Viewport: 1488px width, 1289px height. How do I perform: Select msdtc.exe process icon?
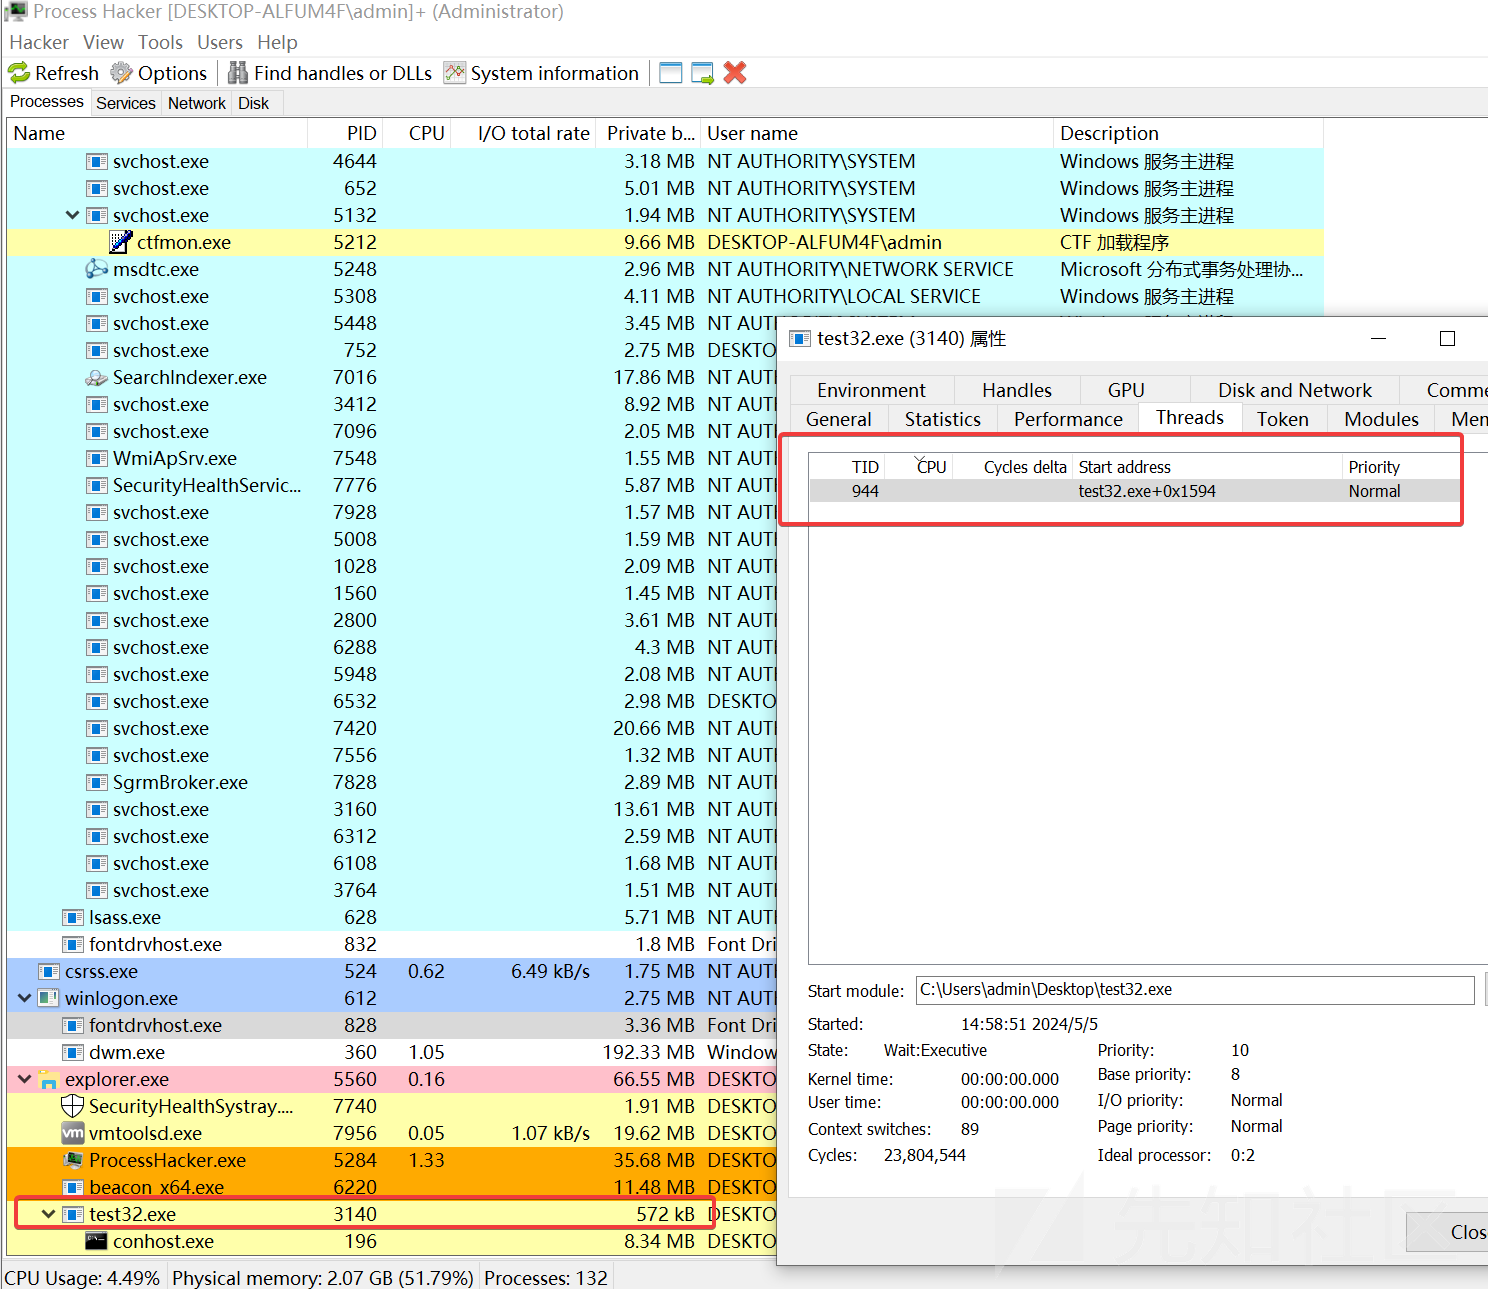point(97,269)
